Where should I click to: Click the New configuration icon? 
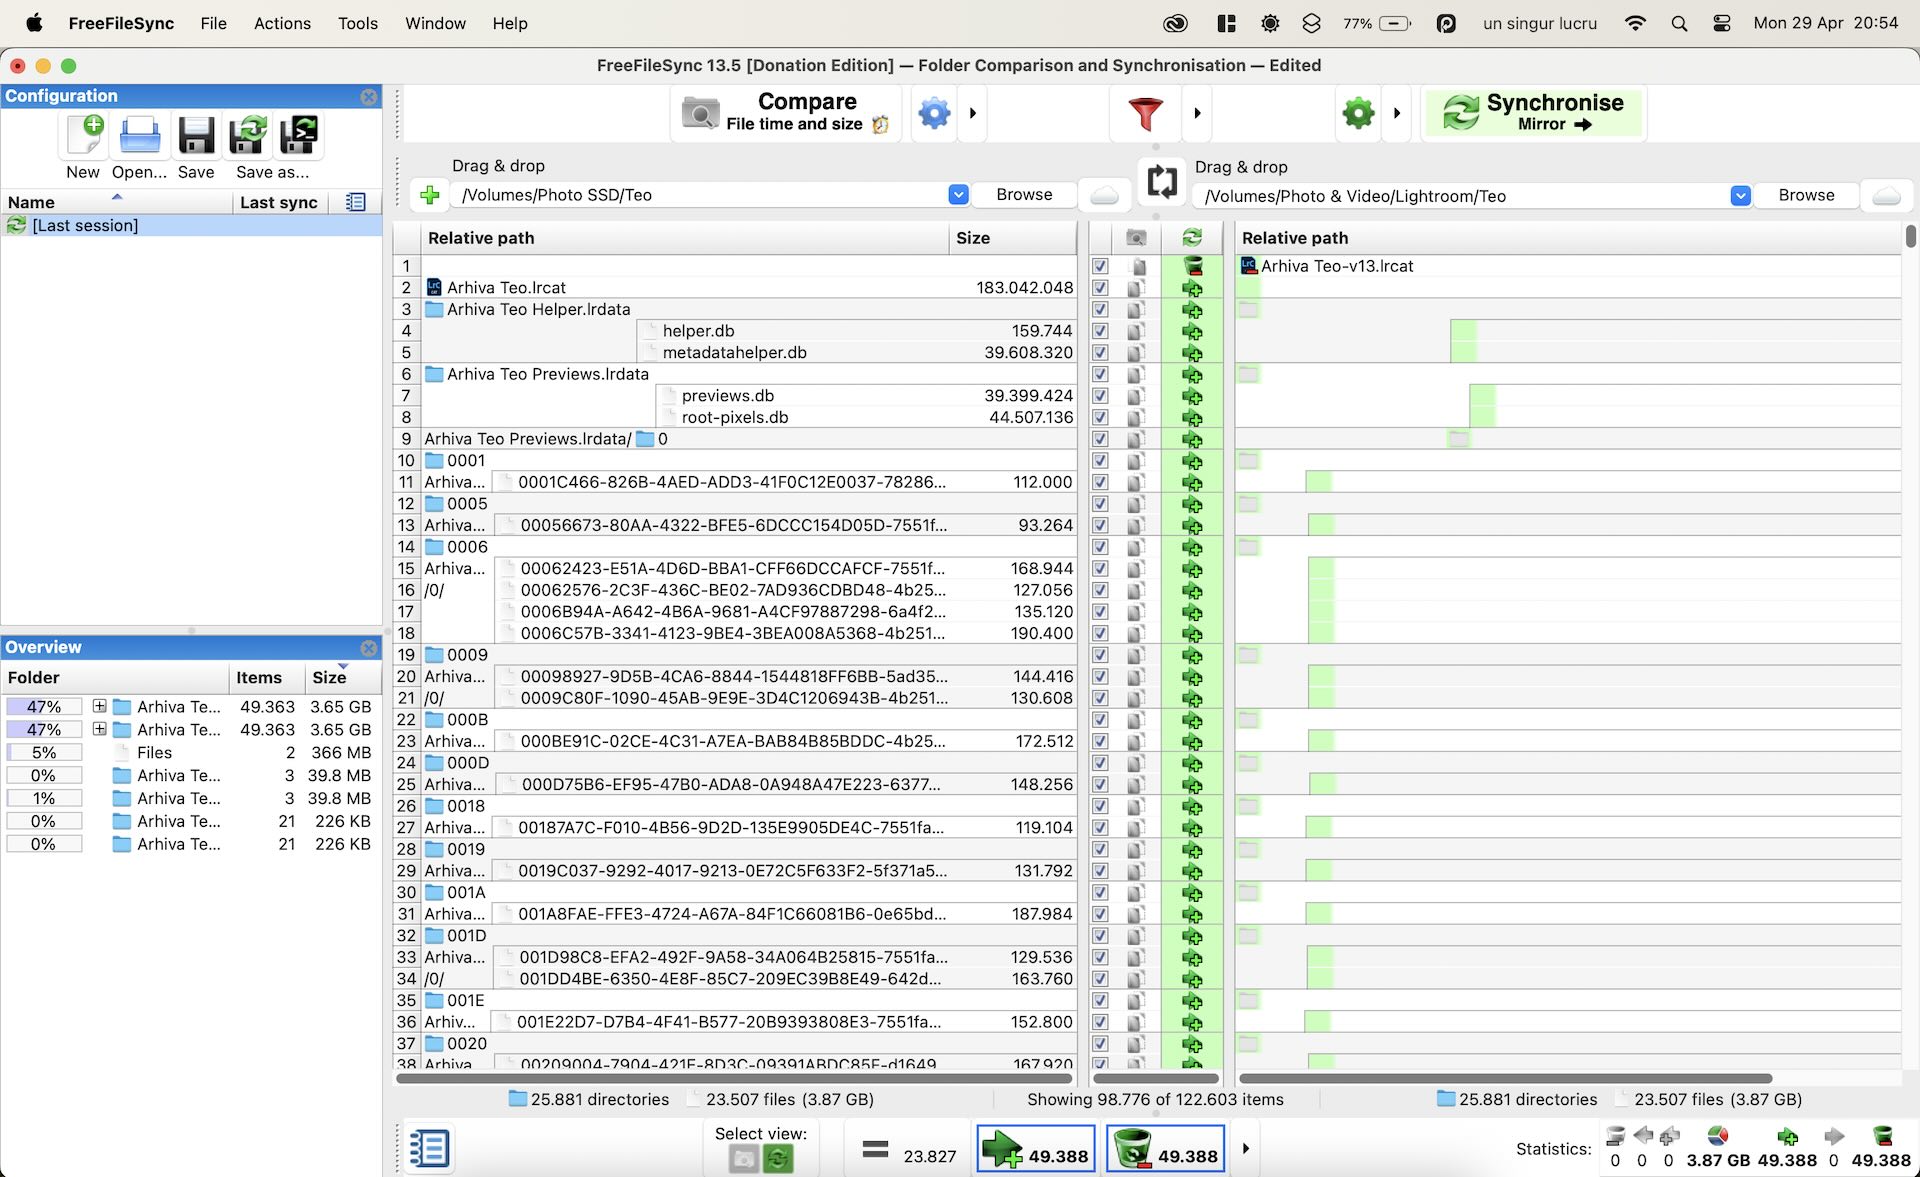click(85, 136)
